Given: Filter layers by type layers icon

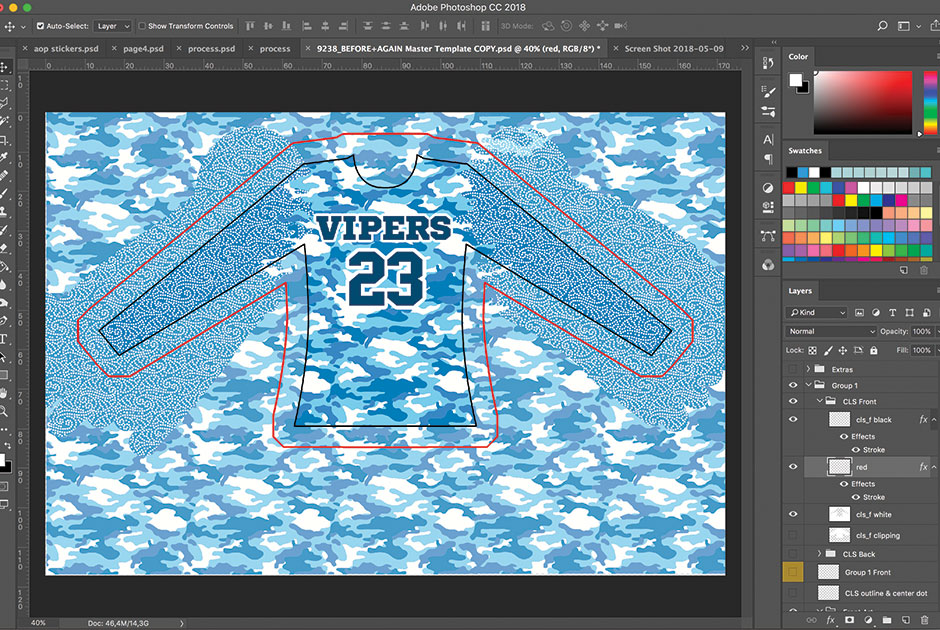Looking at the screenshot, I should tap(893, 312).
